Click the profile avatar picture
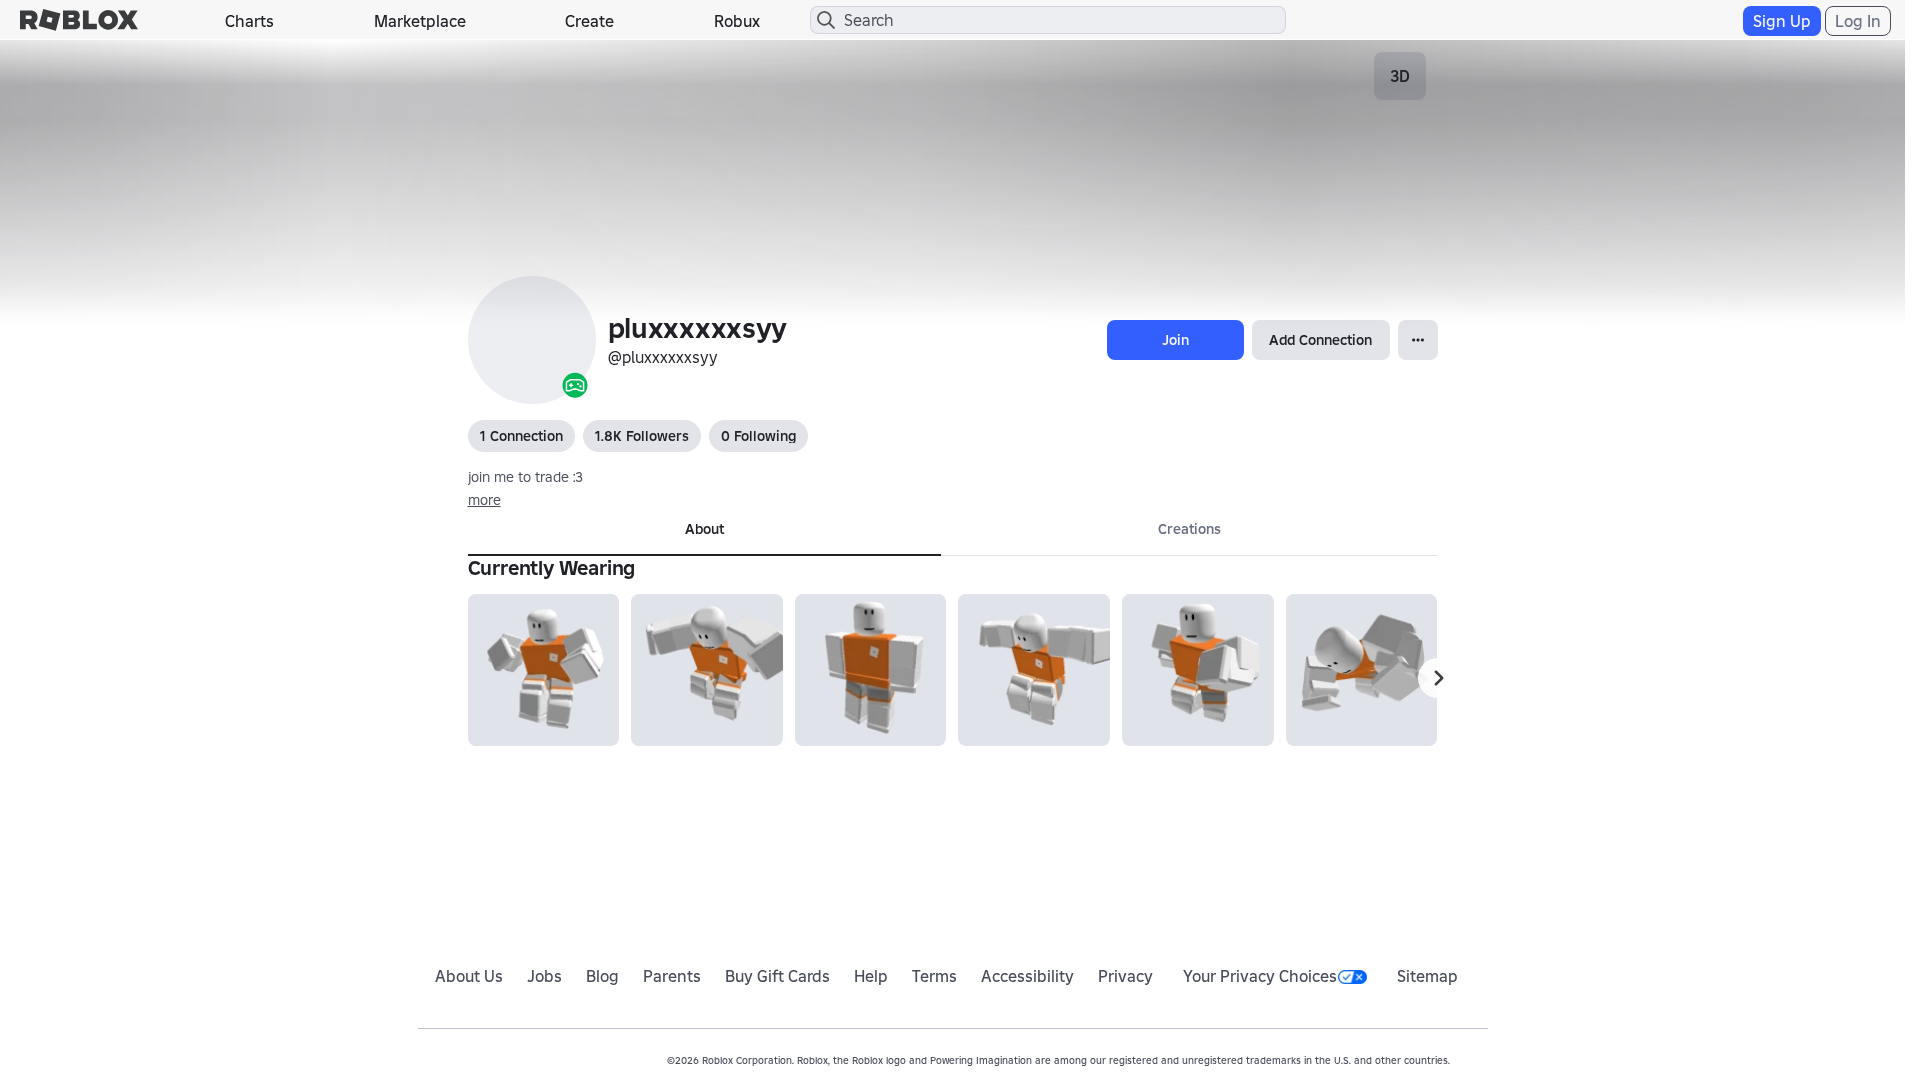The height and width of the screenshot is (1080, 1920). 532,340
